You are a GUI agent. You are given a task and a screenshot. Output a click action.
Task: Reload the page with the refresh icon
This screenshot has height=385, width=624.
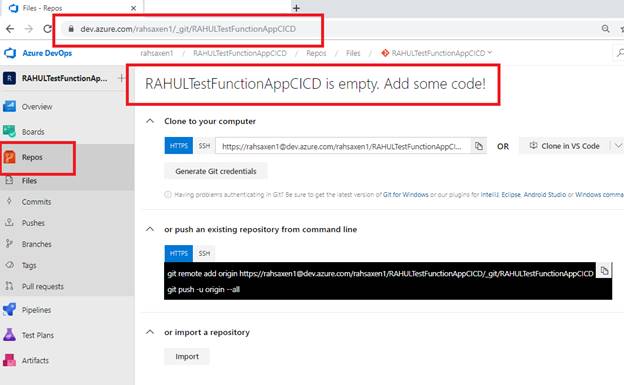point(47,29)
